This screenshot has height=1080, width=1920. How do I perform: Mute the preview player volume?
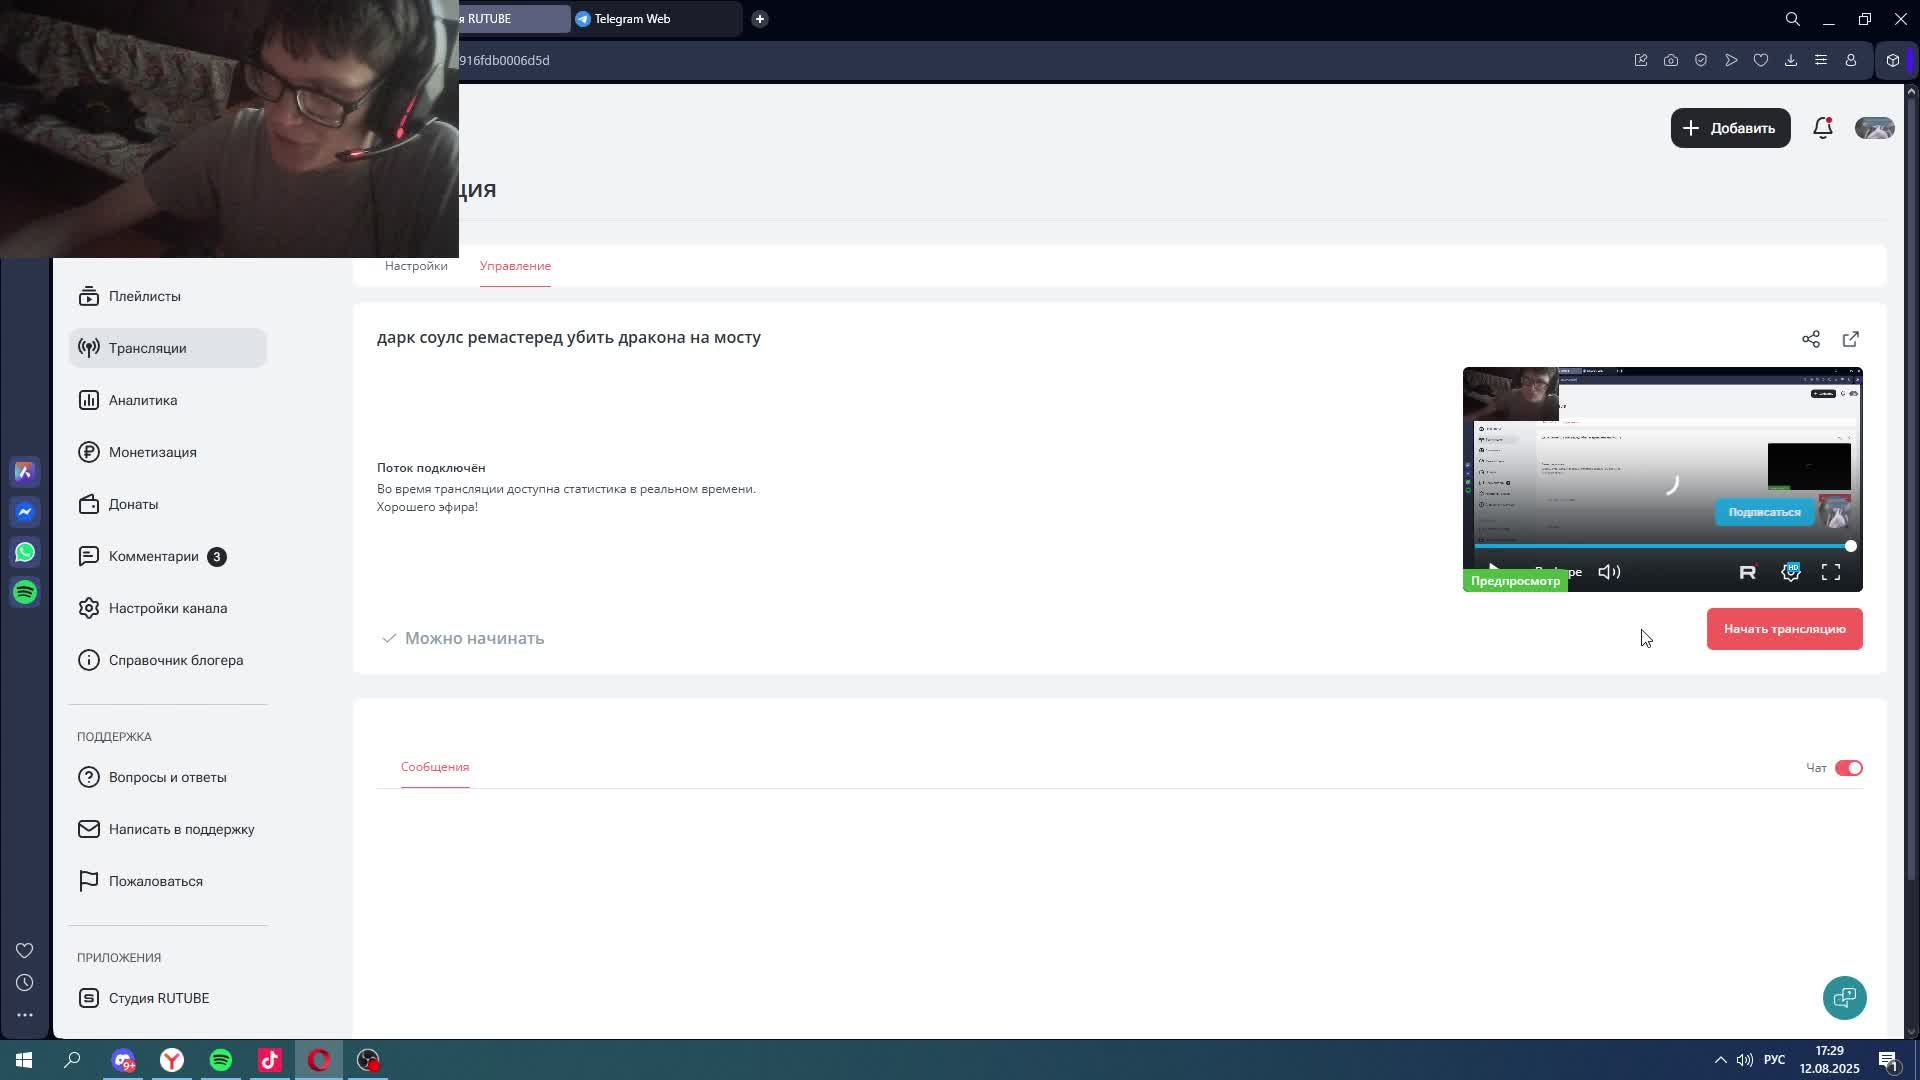pyautogui.click(x=1608, y=572)
